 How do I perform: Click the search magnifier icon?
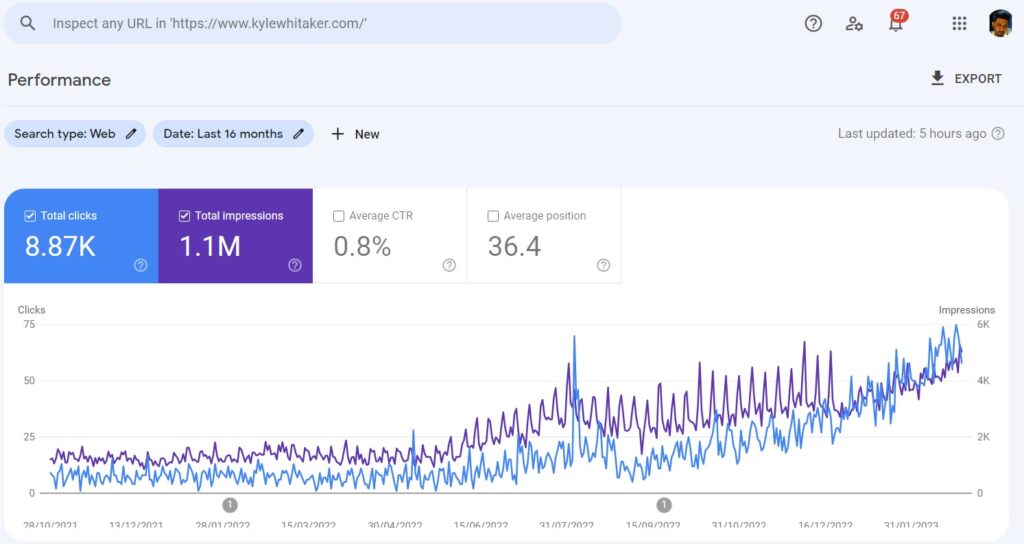(27, 23)
